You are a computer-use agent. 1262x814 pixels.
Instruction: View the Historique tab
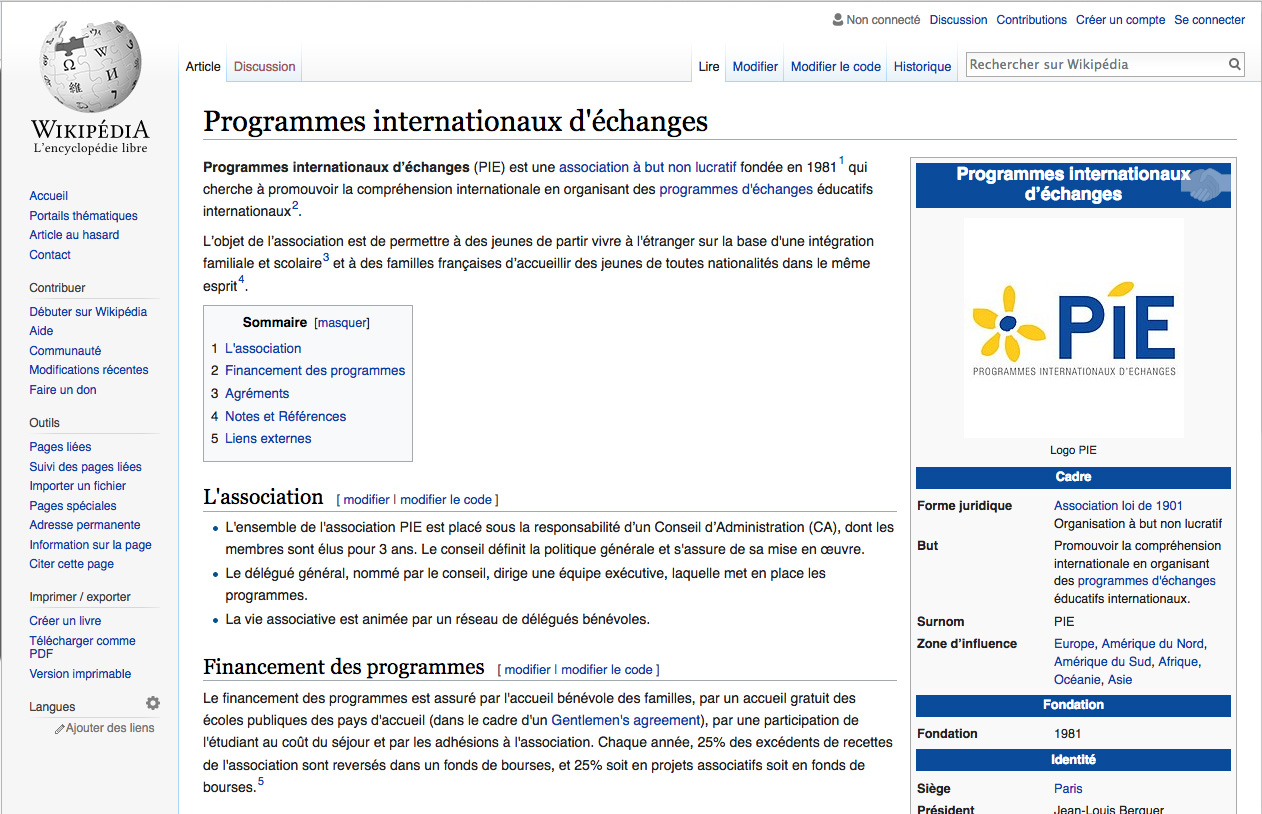pos(923,67)
